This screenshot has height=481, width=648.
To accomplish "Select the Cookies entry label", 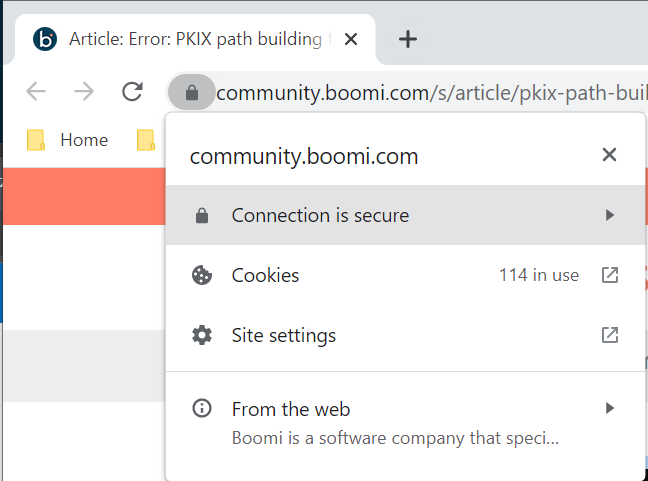I will (x=265, y=275).
